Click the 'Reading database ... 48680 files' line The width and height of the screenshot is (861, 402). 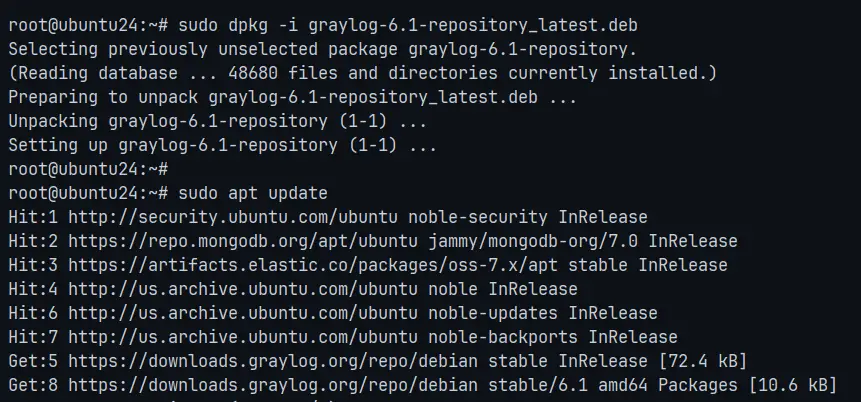tap(363, 73)
